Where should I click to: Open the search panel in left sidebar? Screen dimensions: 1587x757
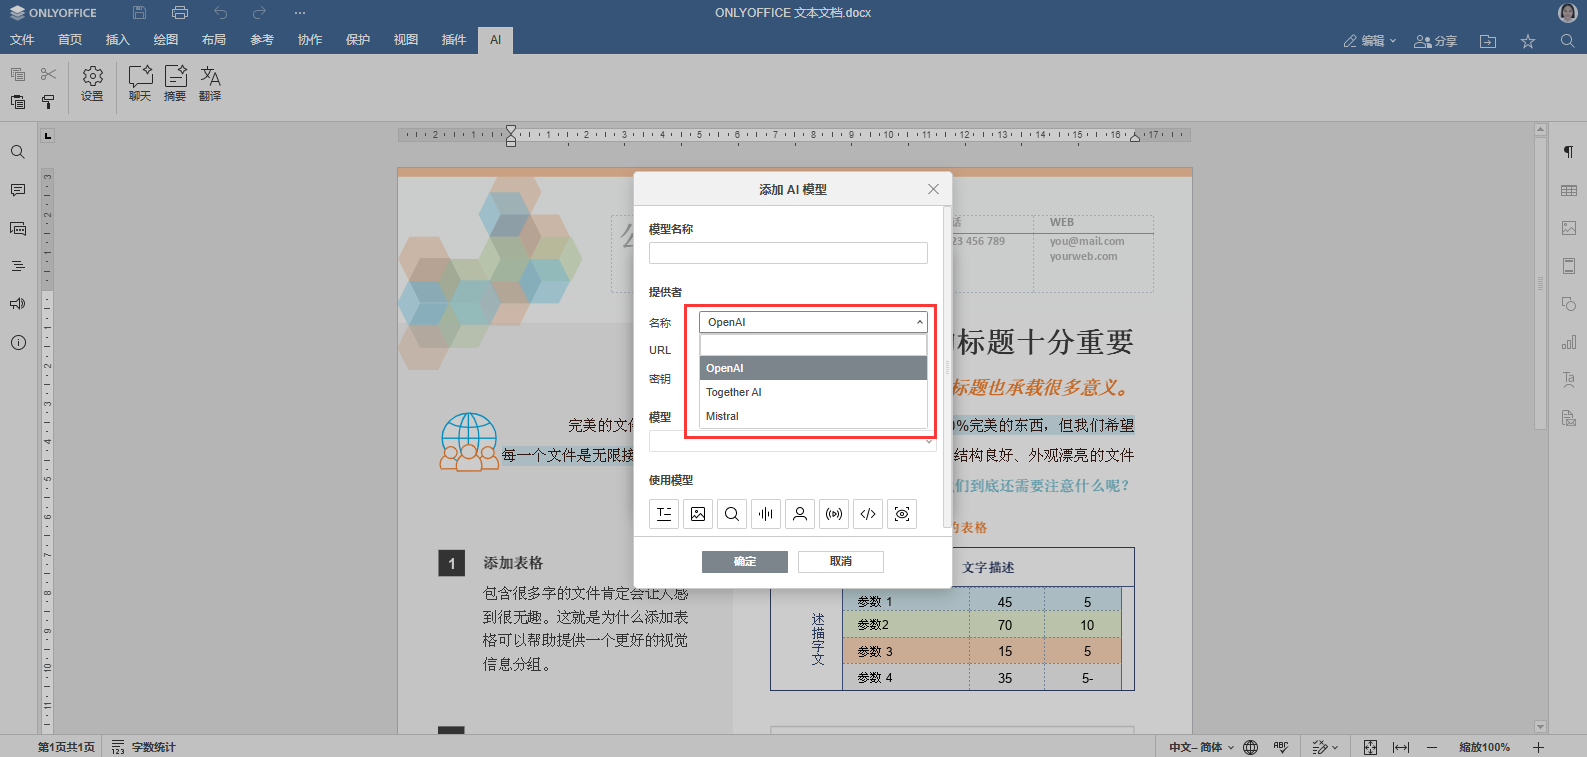point(18,152)
